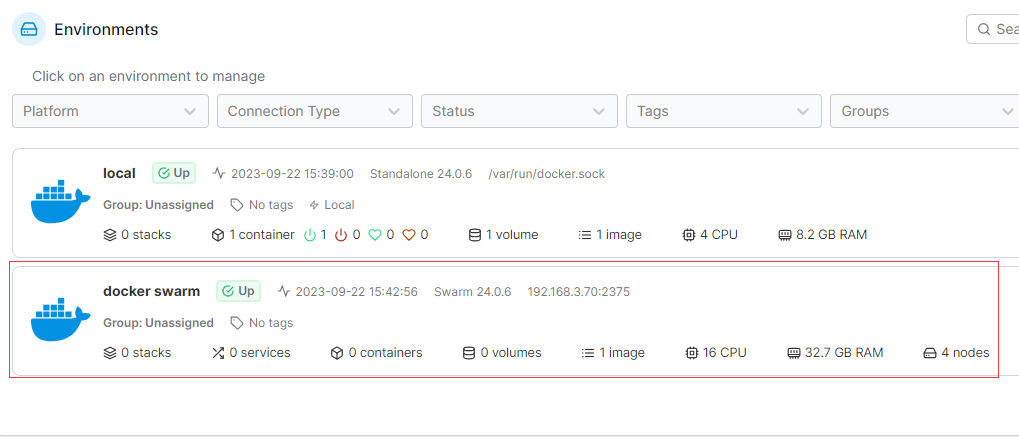The height and width of the screenshot is (437, 1019).
Task: Click the nodes icon showing 4 nodes
Action: [929, 353]
